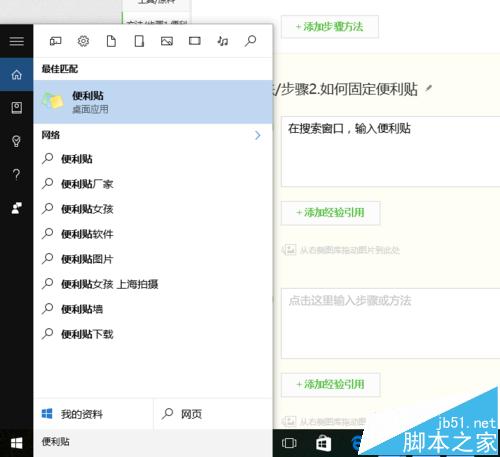The width and height of the screenshot is (500, 457).
Task: Open the Cortana hamburger menu
Action: tap(16, 42)
